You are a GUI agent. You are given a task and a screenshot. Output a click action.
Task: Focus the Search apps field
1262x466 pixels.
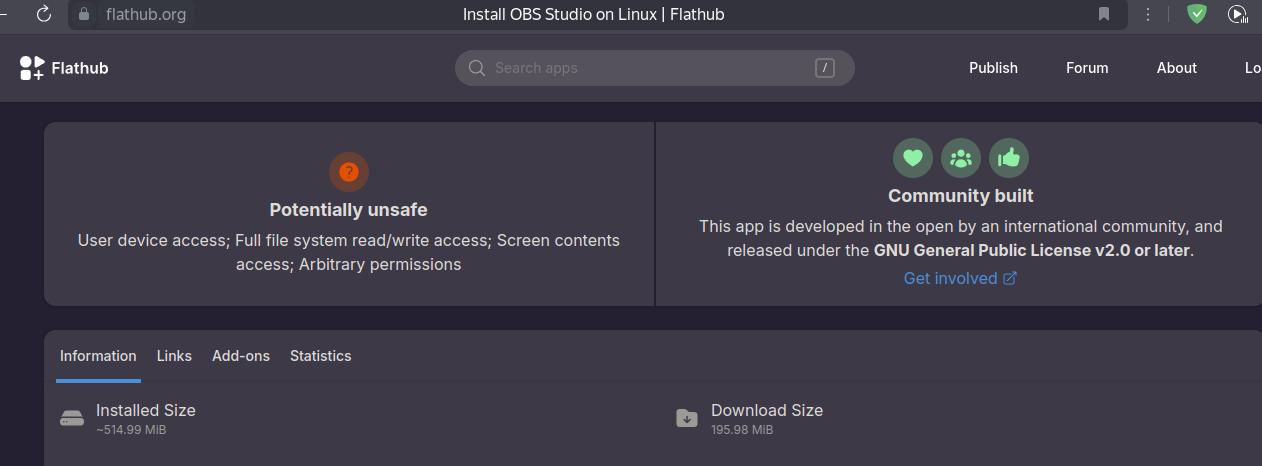coord(650,68)
